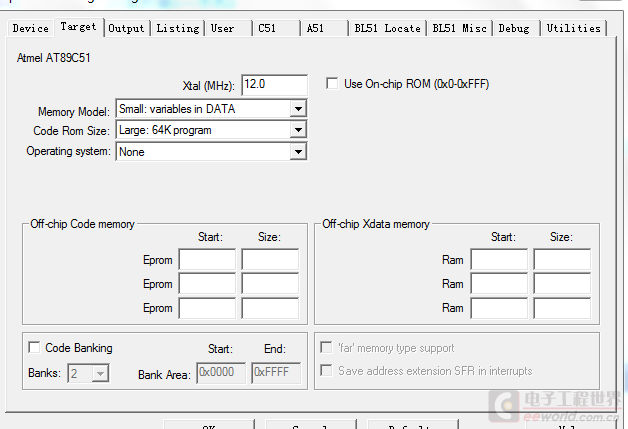Click the Atmel AT89C51 device label
The width and height of the screenshot is (628, 429).
53,58
